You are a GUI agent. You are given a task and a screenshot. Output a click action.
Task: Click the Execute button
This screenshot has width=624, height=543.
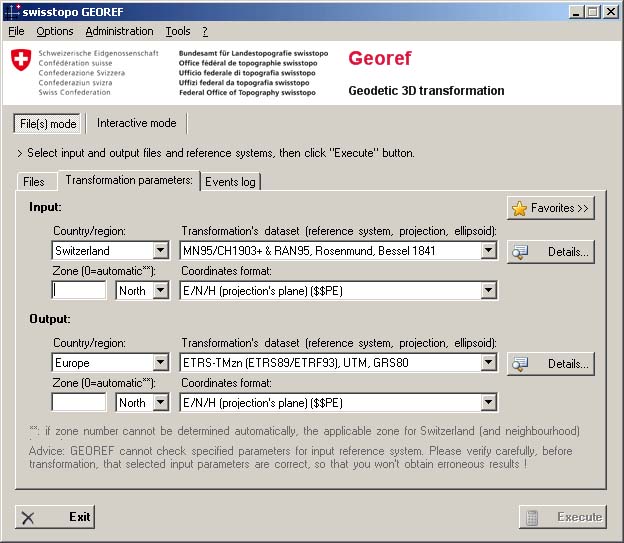pyautogui.click(x=563, y=517)
